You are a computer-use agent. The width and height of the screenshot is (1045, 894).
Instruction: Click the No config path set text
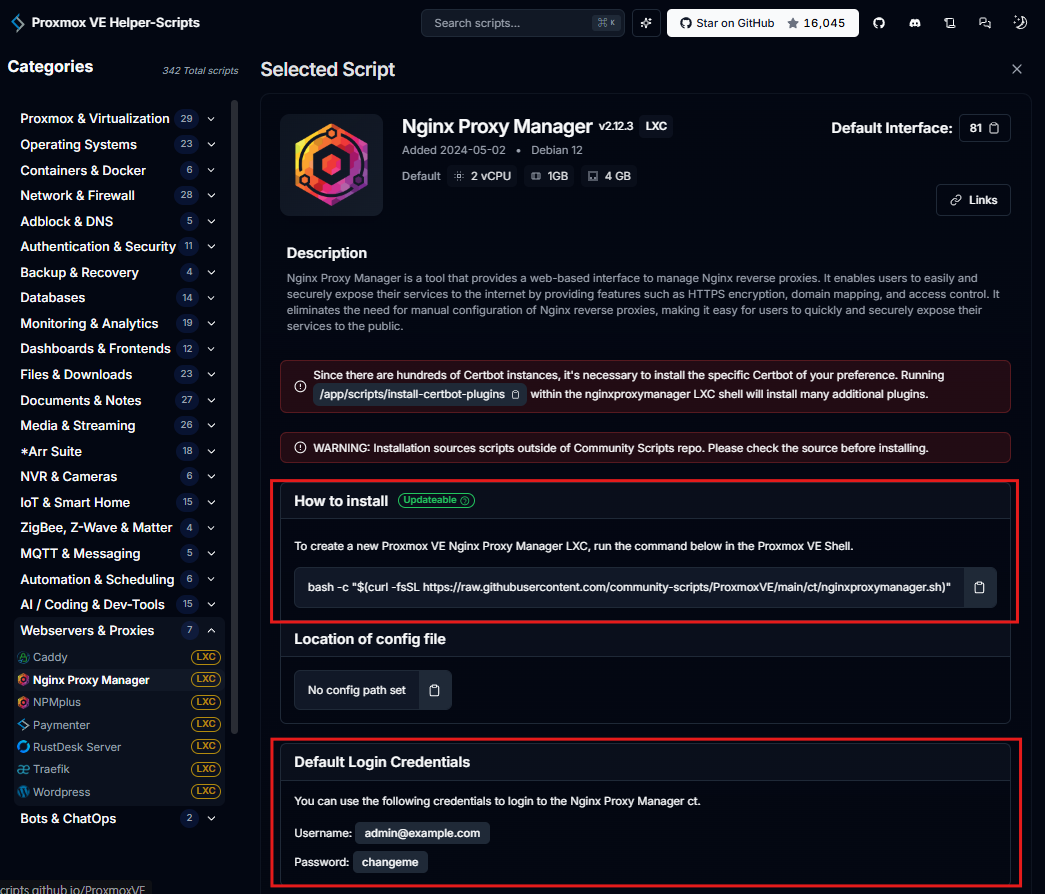coord(357,690)
